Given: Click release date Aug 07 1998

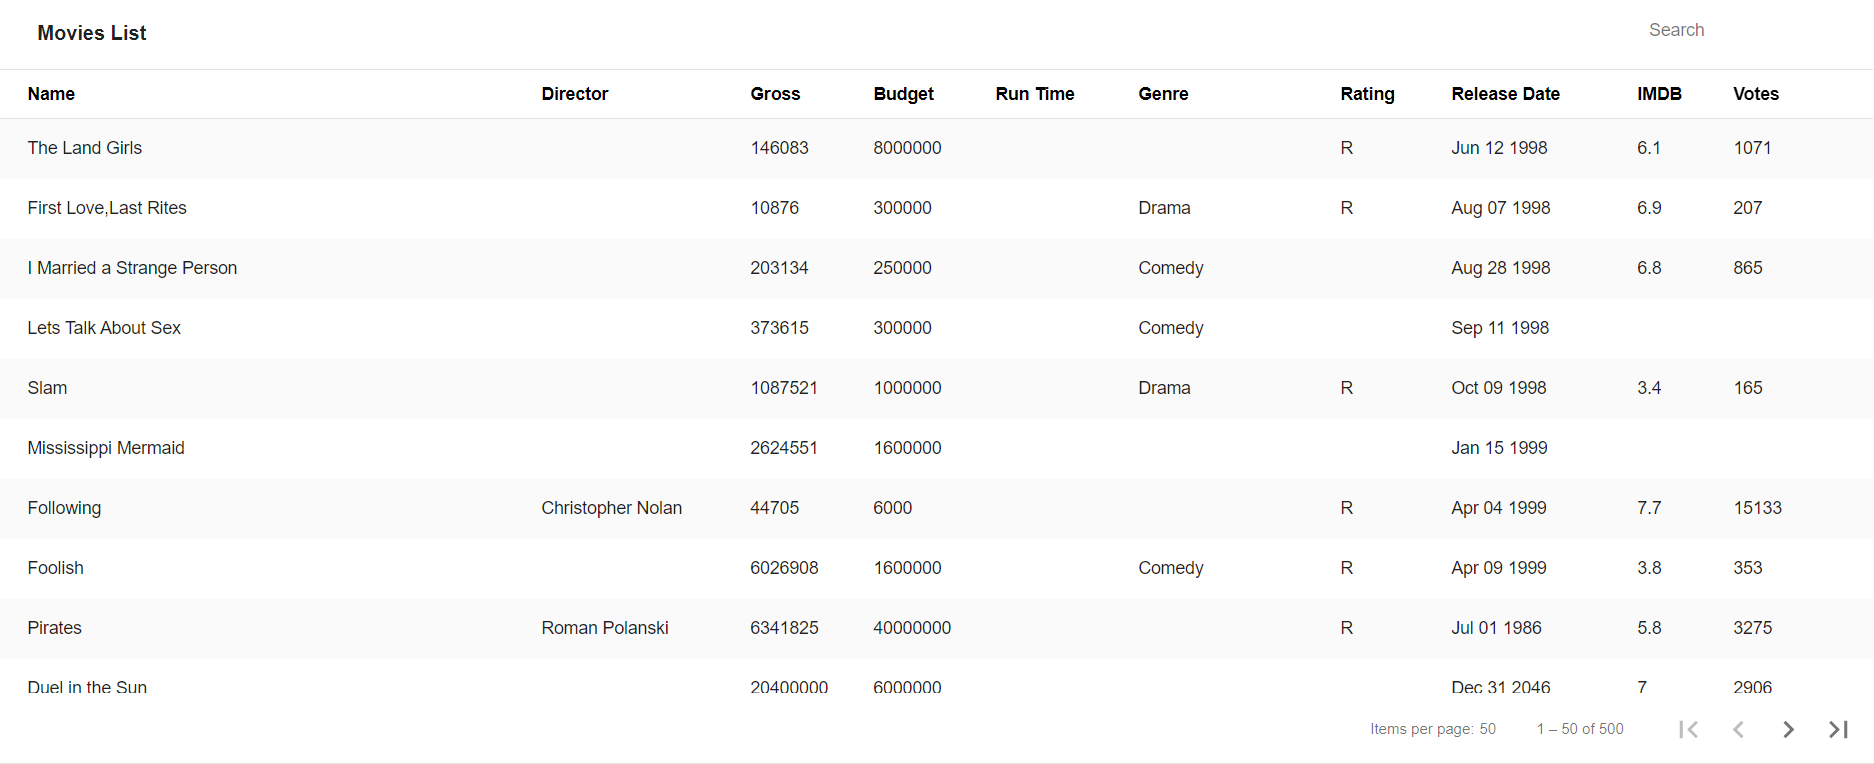Looking at the screenshot, I should tap(1501, 208).
